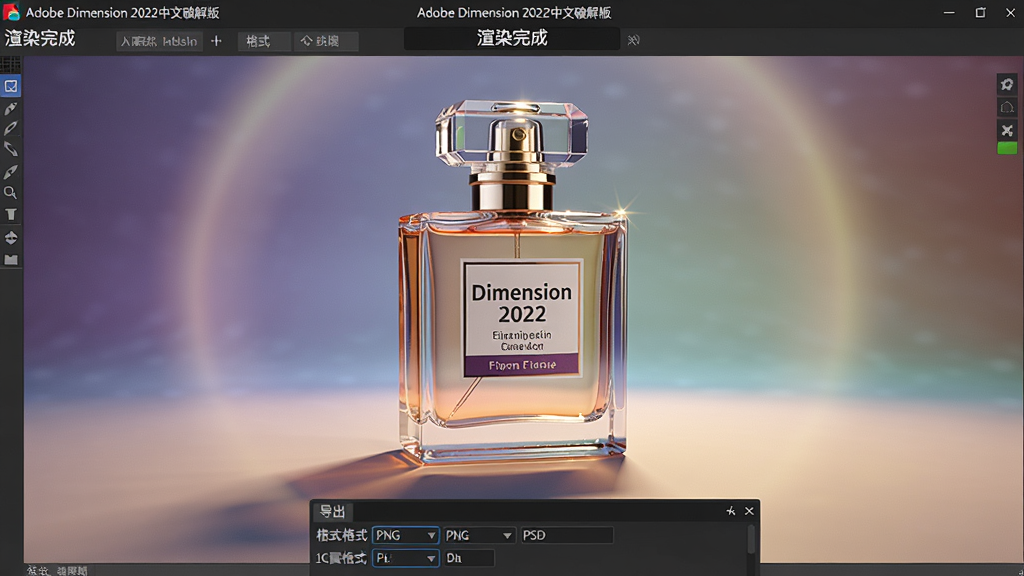Click the home view icon below the gear

(1007, 107)
